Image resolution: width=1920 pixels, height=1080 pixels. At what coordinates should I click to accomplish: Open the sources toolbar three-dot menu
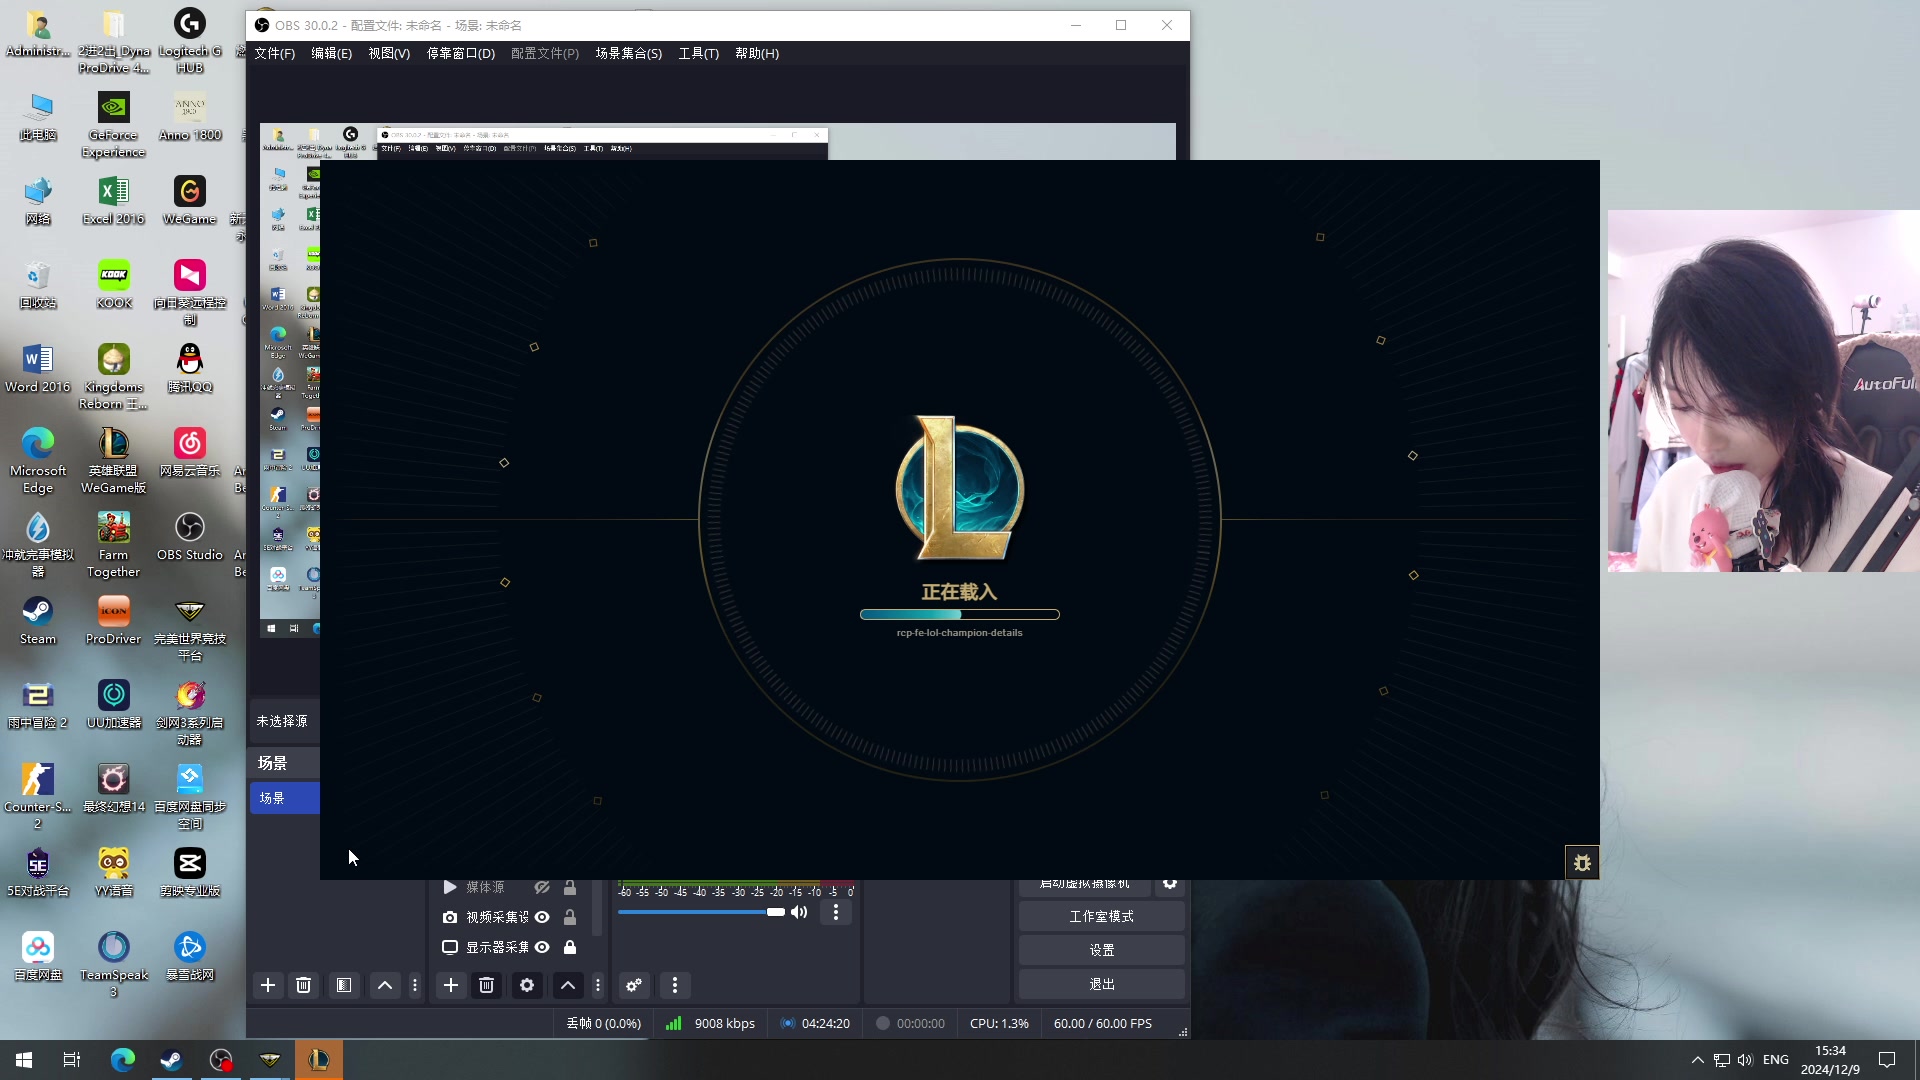pos(598,985)
